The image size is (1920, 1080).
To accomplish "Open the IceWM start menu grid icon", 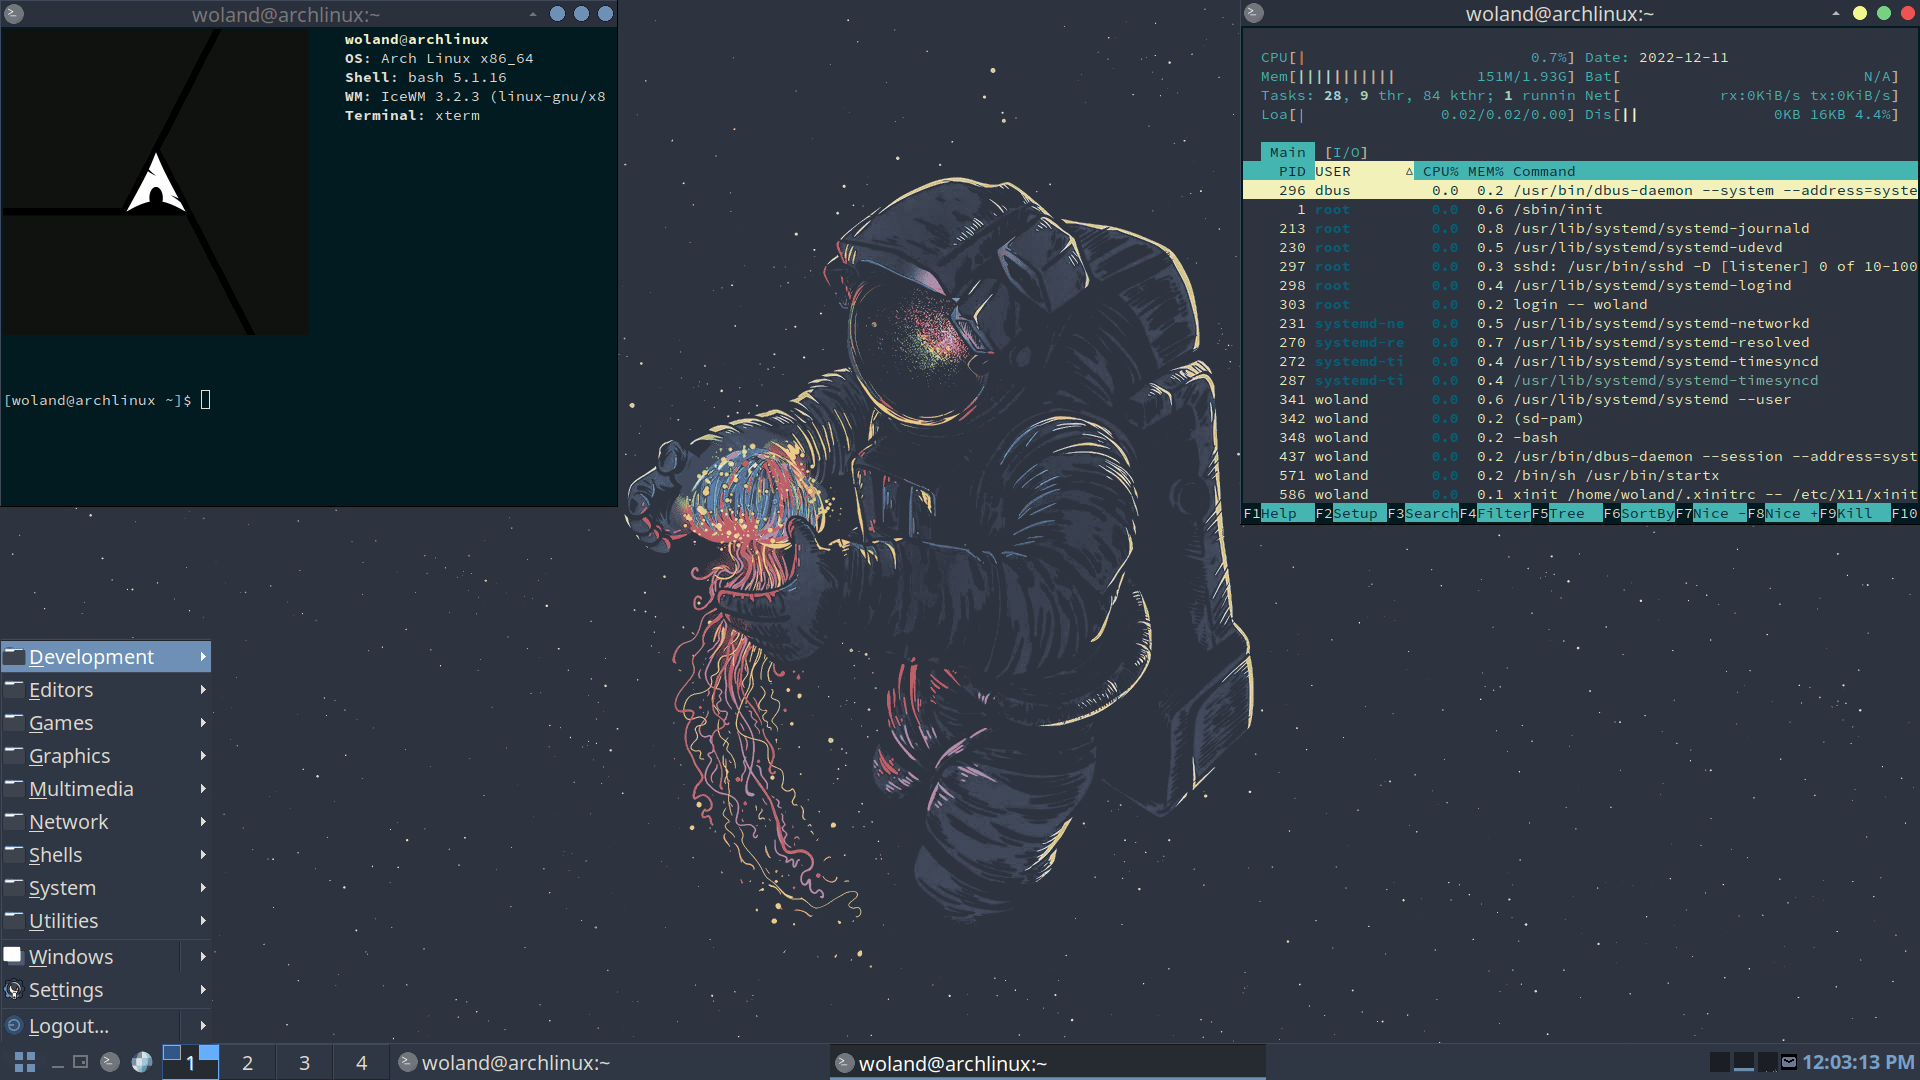I will pyautogui.click(x=25, y=1062).
